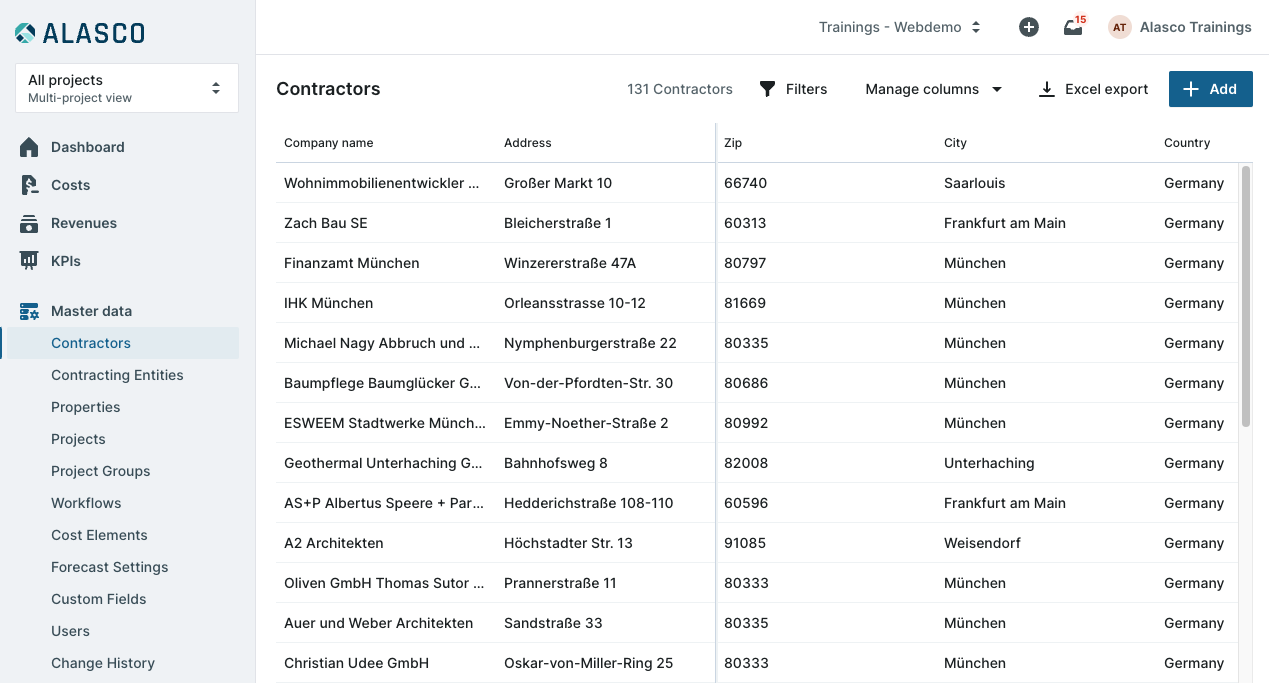Sort by Company name column header
The width and height of the screenshot is (1269, 683).
(328, 143)
